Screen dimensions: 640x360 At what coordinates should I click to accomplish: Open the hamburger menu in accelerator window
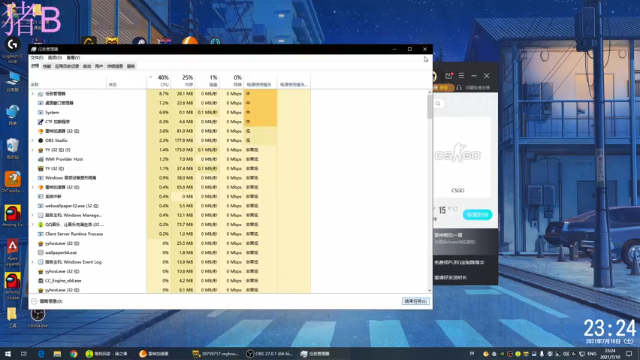[x=461, y=76]
